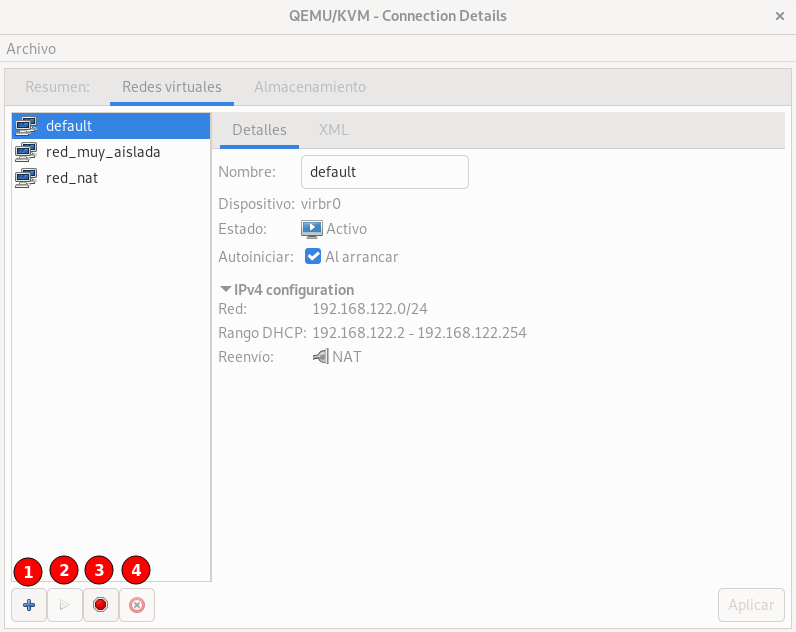796x632 pixels.
Task: Click the DHCP range 192.168.122.2 - 192.168.122.254
Action: [x=419, y=332]
